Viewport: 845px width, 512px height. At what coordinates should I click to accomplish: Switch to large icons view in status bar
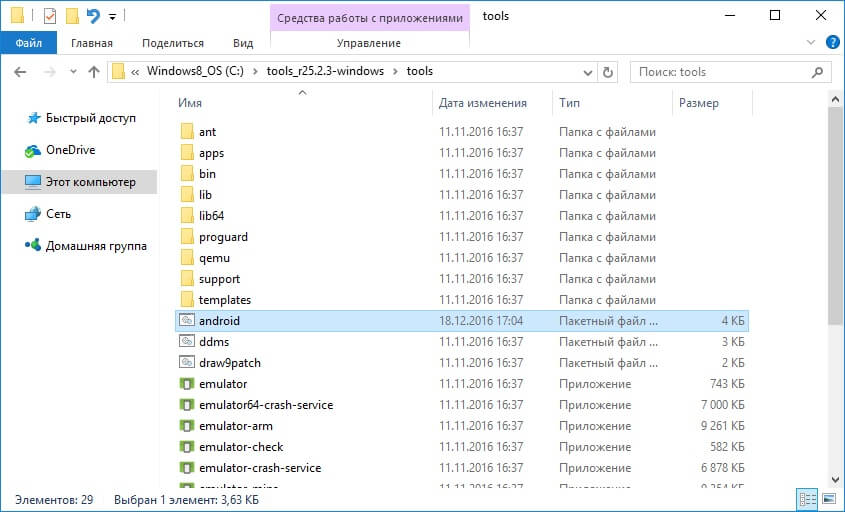tap(827, 497)
